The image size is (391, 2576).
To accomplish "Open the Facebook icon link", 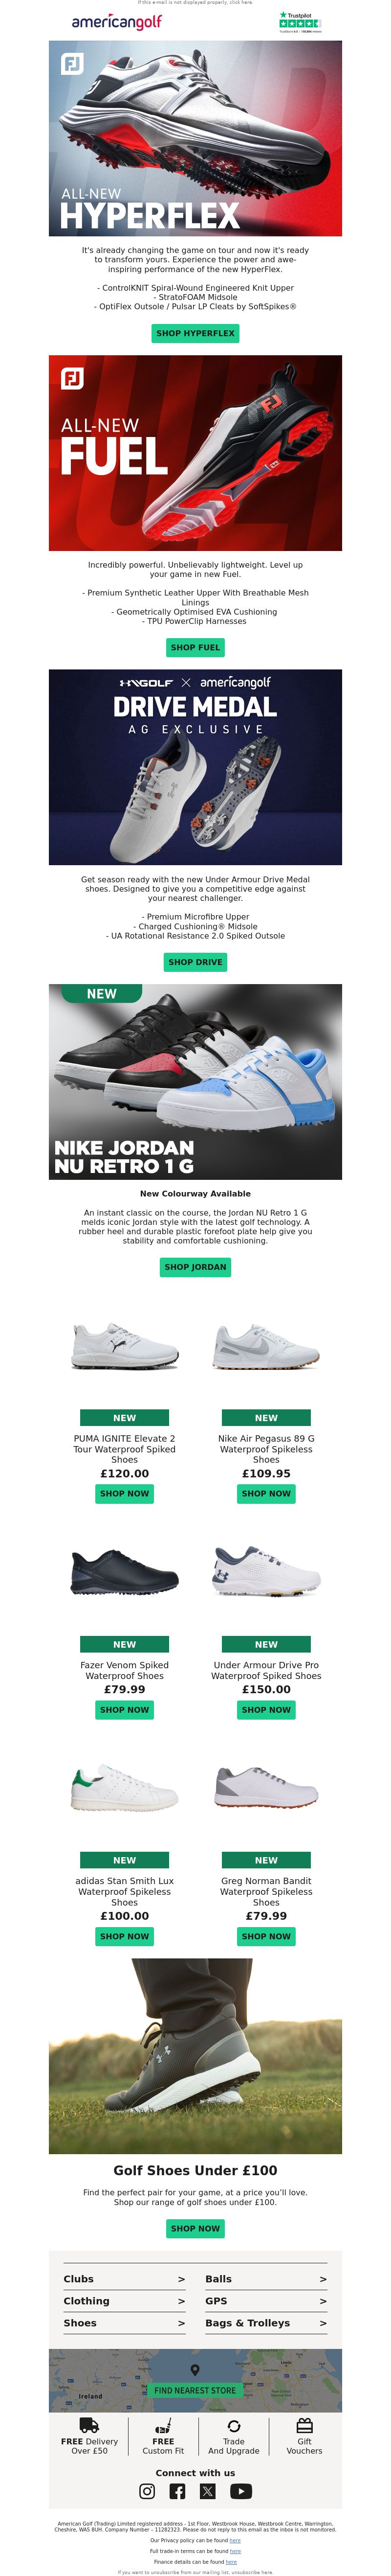I will (178, 2491).
